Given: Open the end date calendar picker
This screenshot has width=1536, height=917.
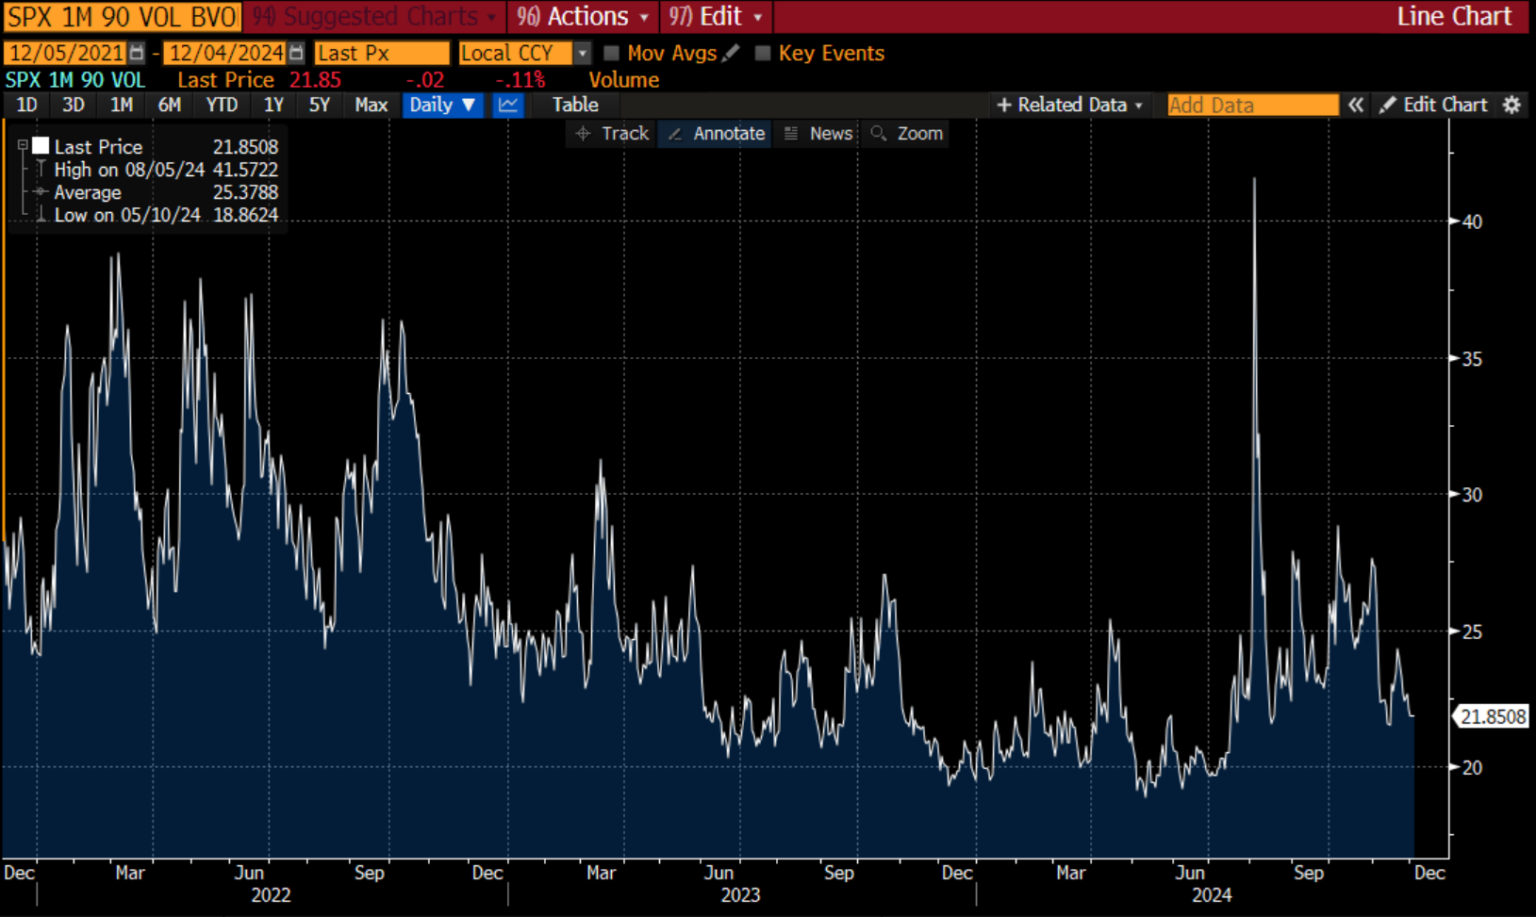Looking at the screenshot, I should point(296,53).
